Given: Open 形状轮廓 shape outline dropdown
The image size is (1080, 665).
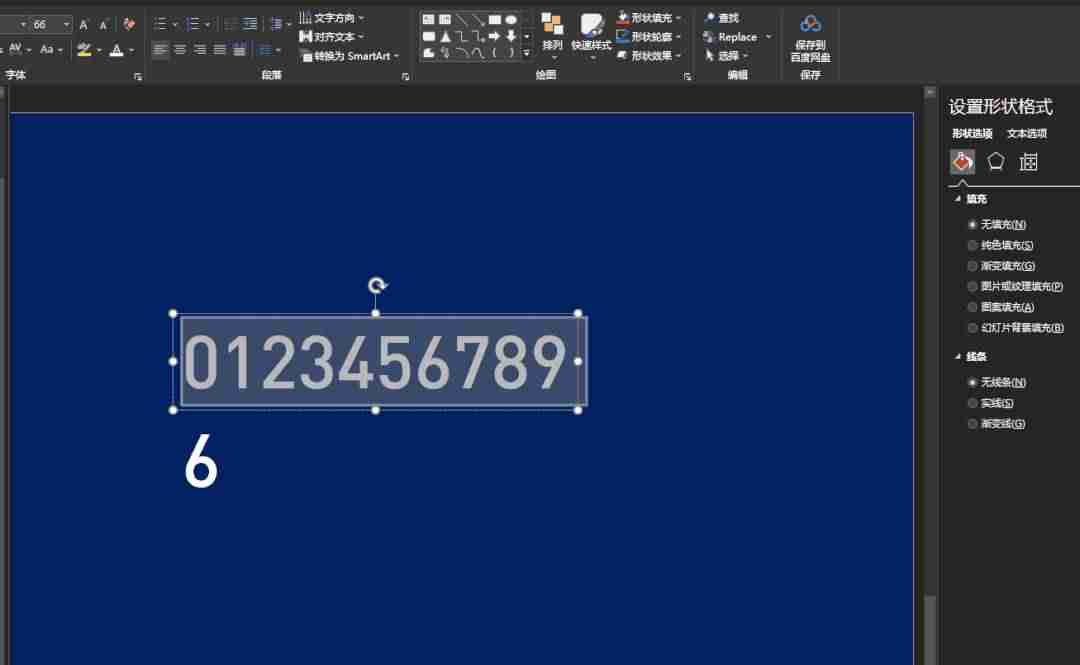Looking at the screenshot, I should click(648, 37).
